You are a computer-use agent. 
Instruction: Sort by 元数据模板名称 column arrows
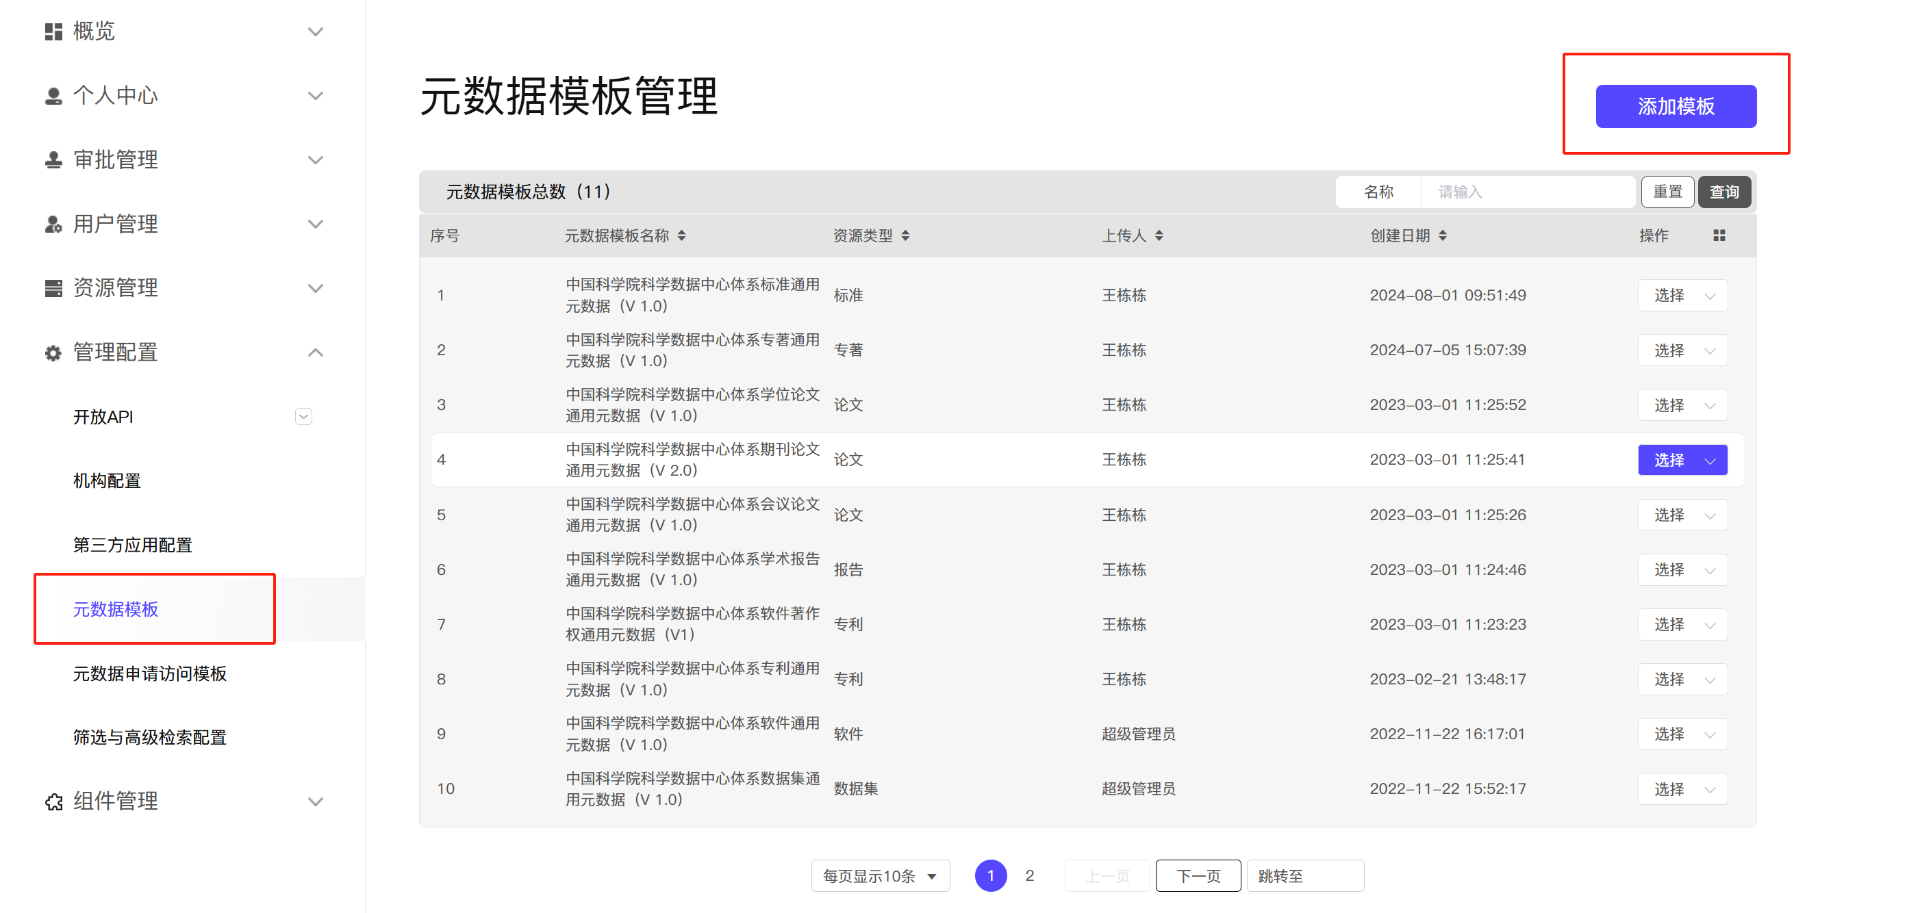(682, 236)
